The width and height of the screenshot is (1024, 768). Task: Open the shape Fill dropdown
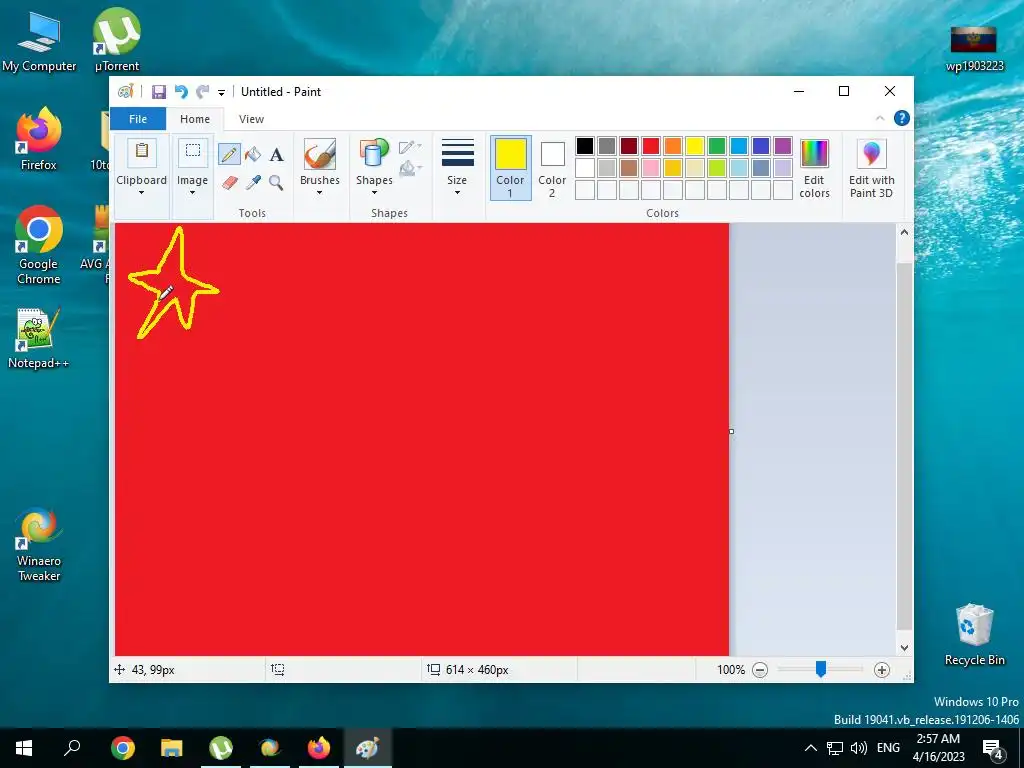click(x=410, y=168)
